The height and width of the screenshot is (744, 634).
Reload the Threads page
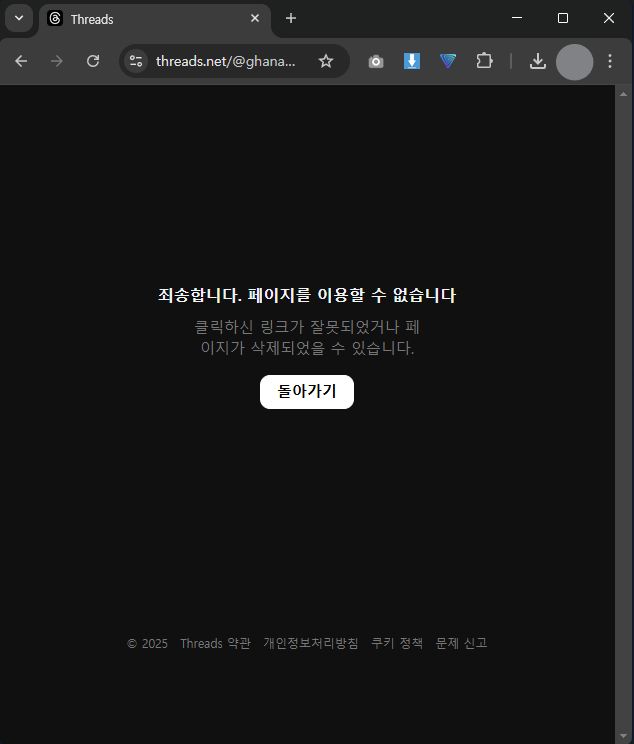point(93,61)
